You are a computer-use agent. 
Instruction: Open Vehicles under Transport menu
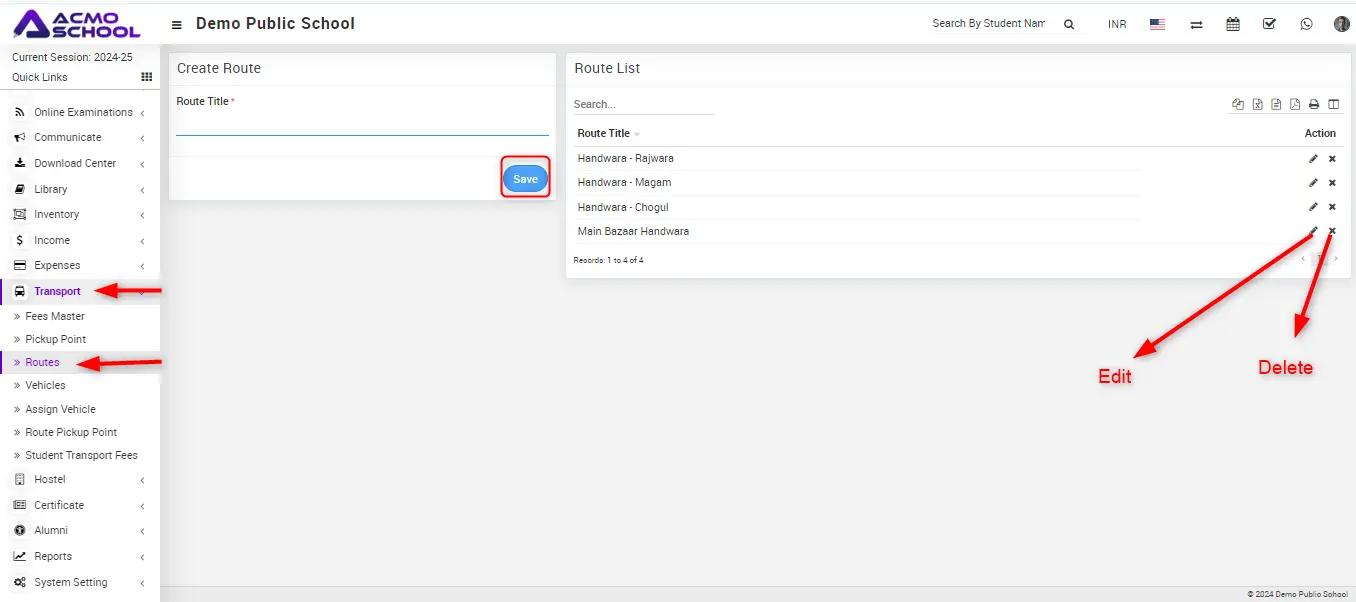point(45,385)
